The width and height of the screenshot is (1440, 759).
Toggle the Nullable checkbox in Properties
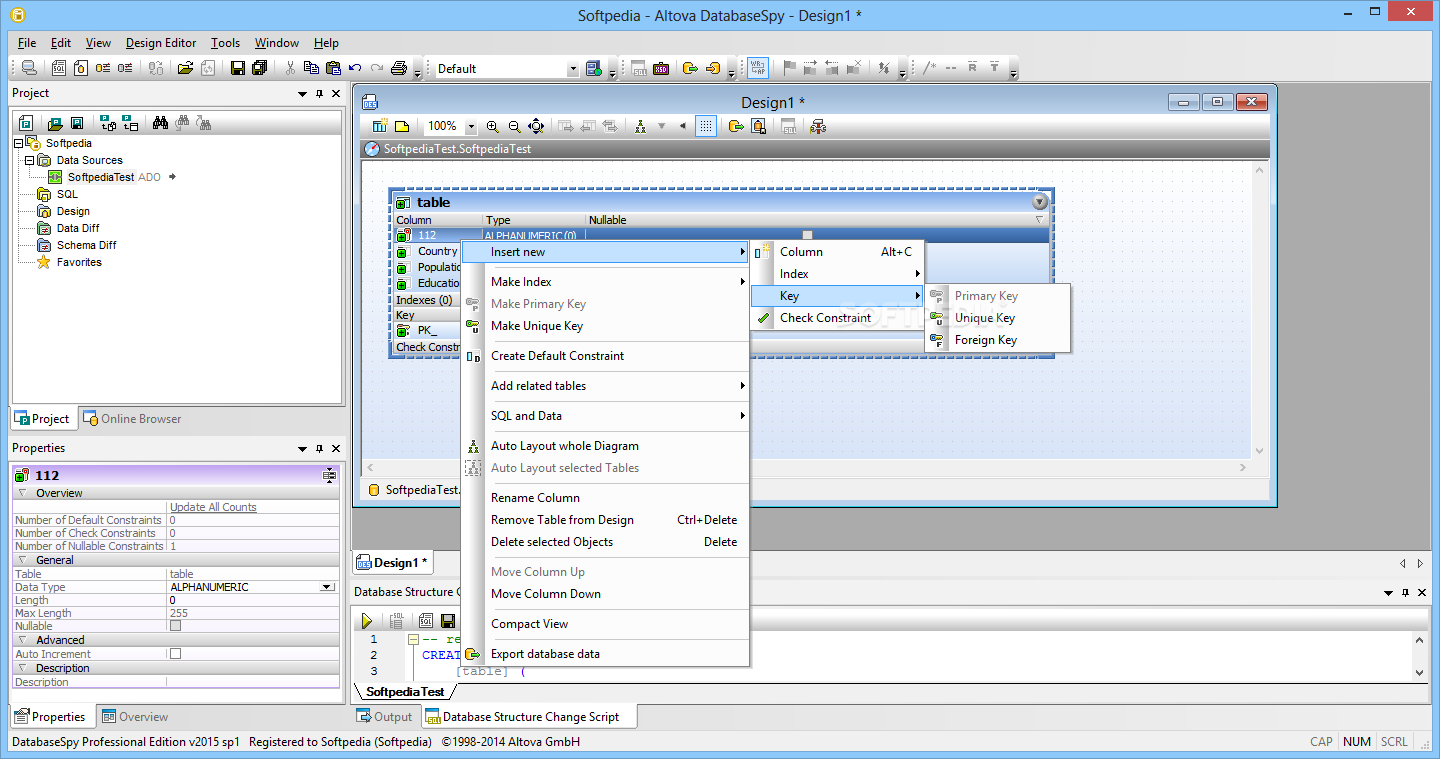176,626
